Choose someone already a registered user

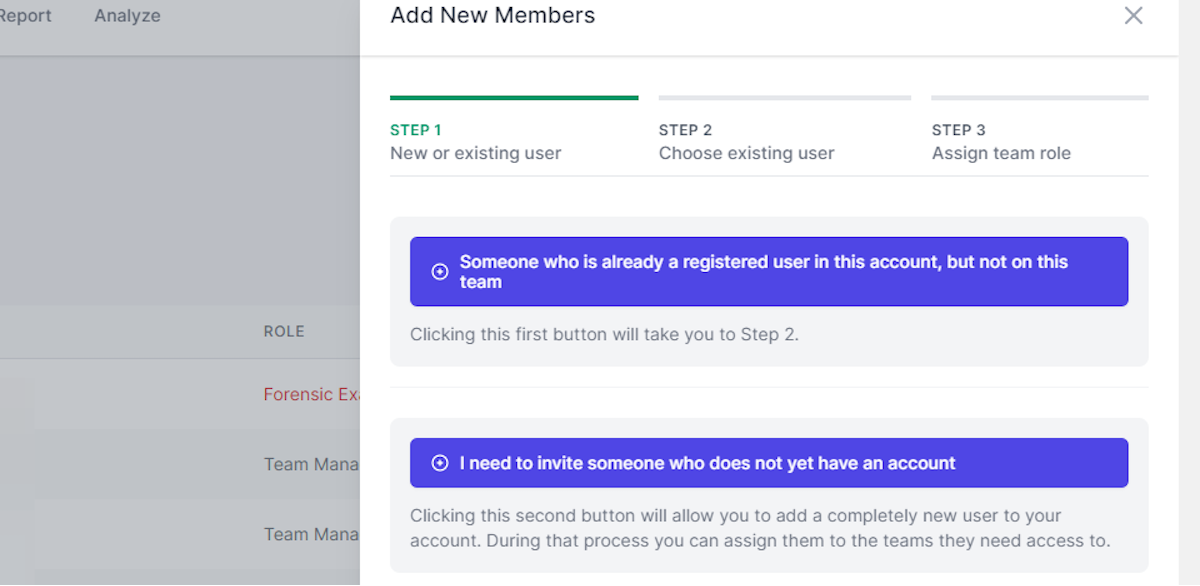coord(769,271)
